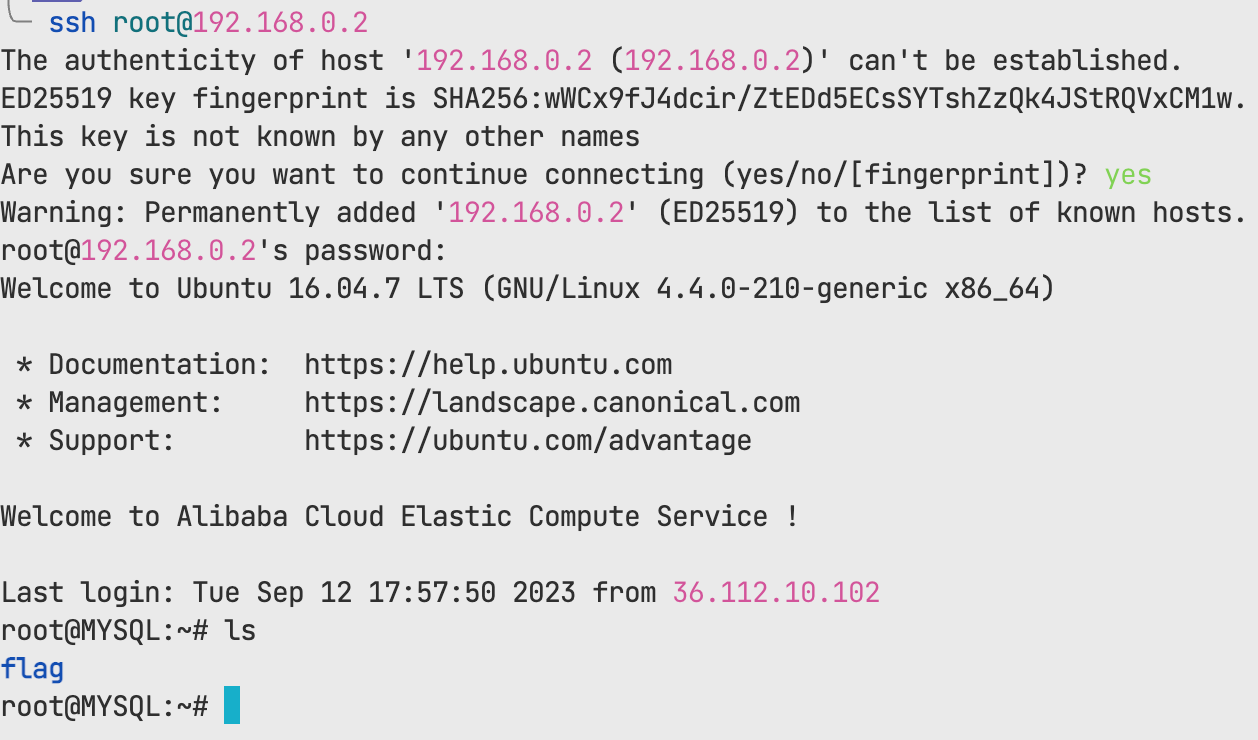
Task: Click the last root@MYSQL prompt text
Action: pos(104,707)
